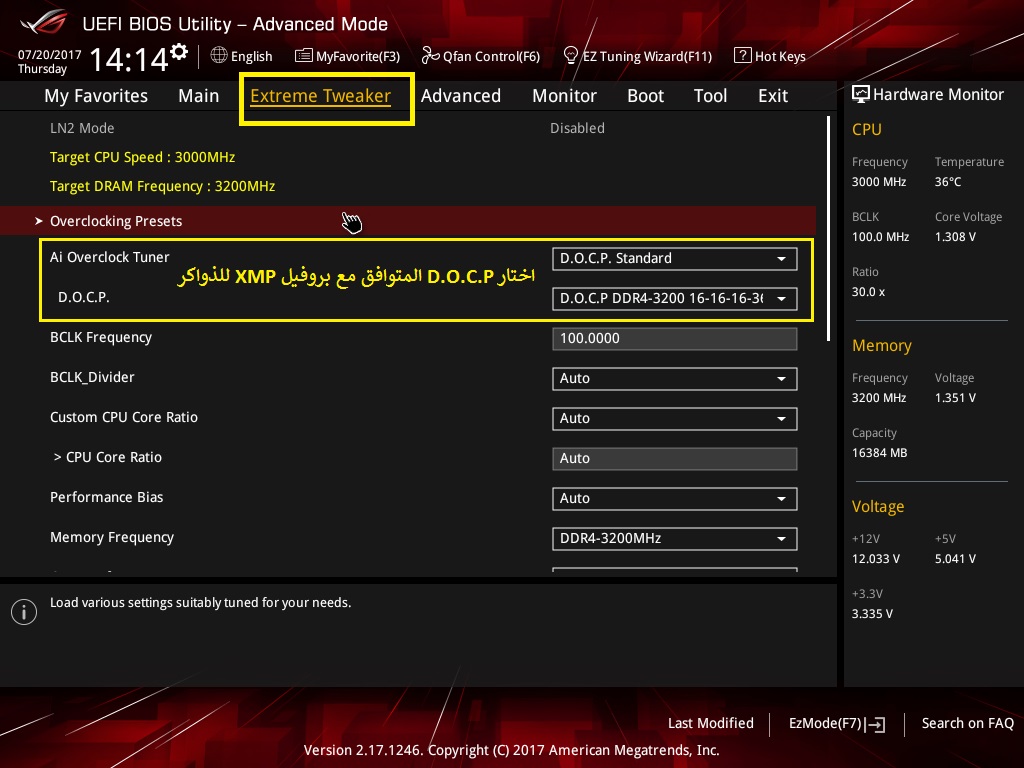
Task: Click the Custom CPU Core Ratio label
Action: 124,417
